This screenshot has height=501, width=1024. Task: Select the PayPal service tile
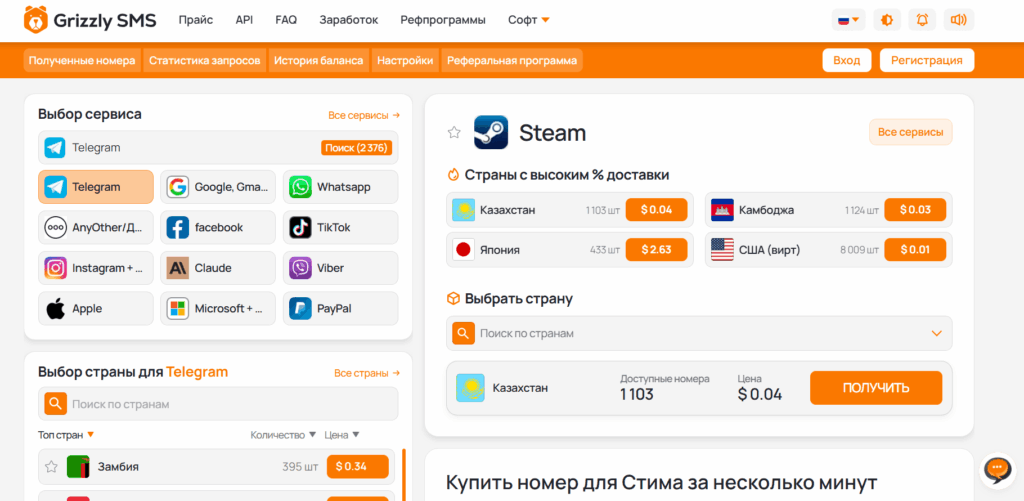340,308
